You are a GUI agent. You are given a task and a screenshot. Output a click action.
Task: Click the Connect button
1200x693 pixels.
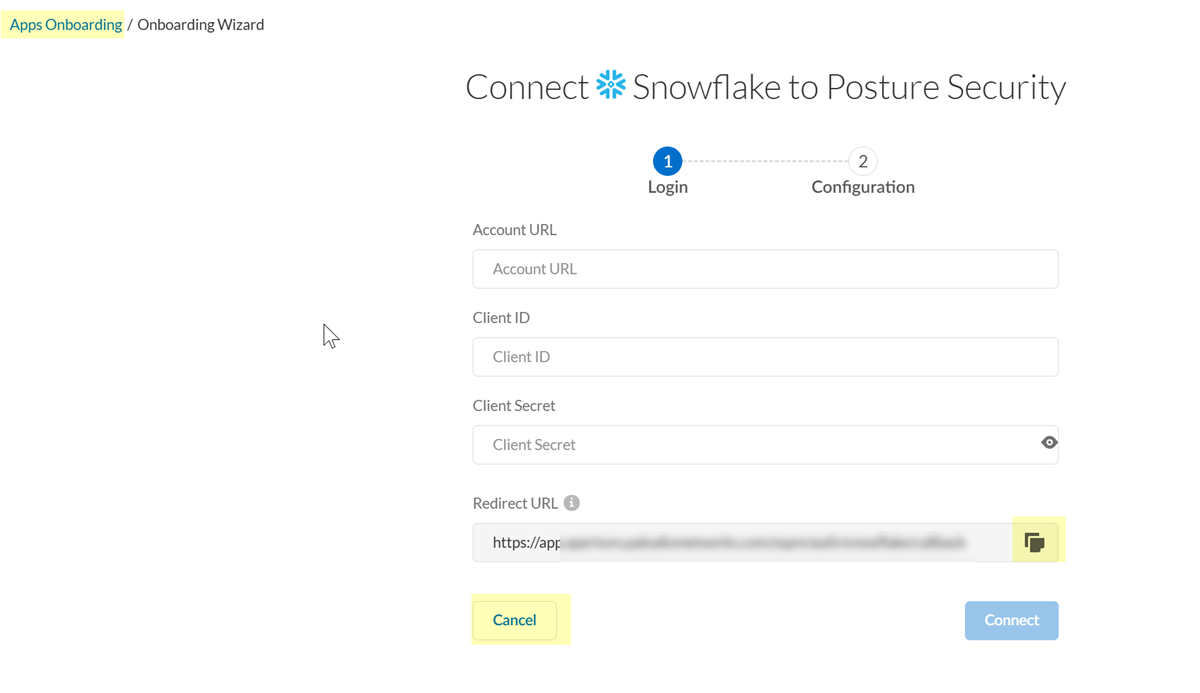click(x=1011, y=620)
